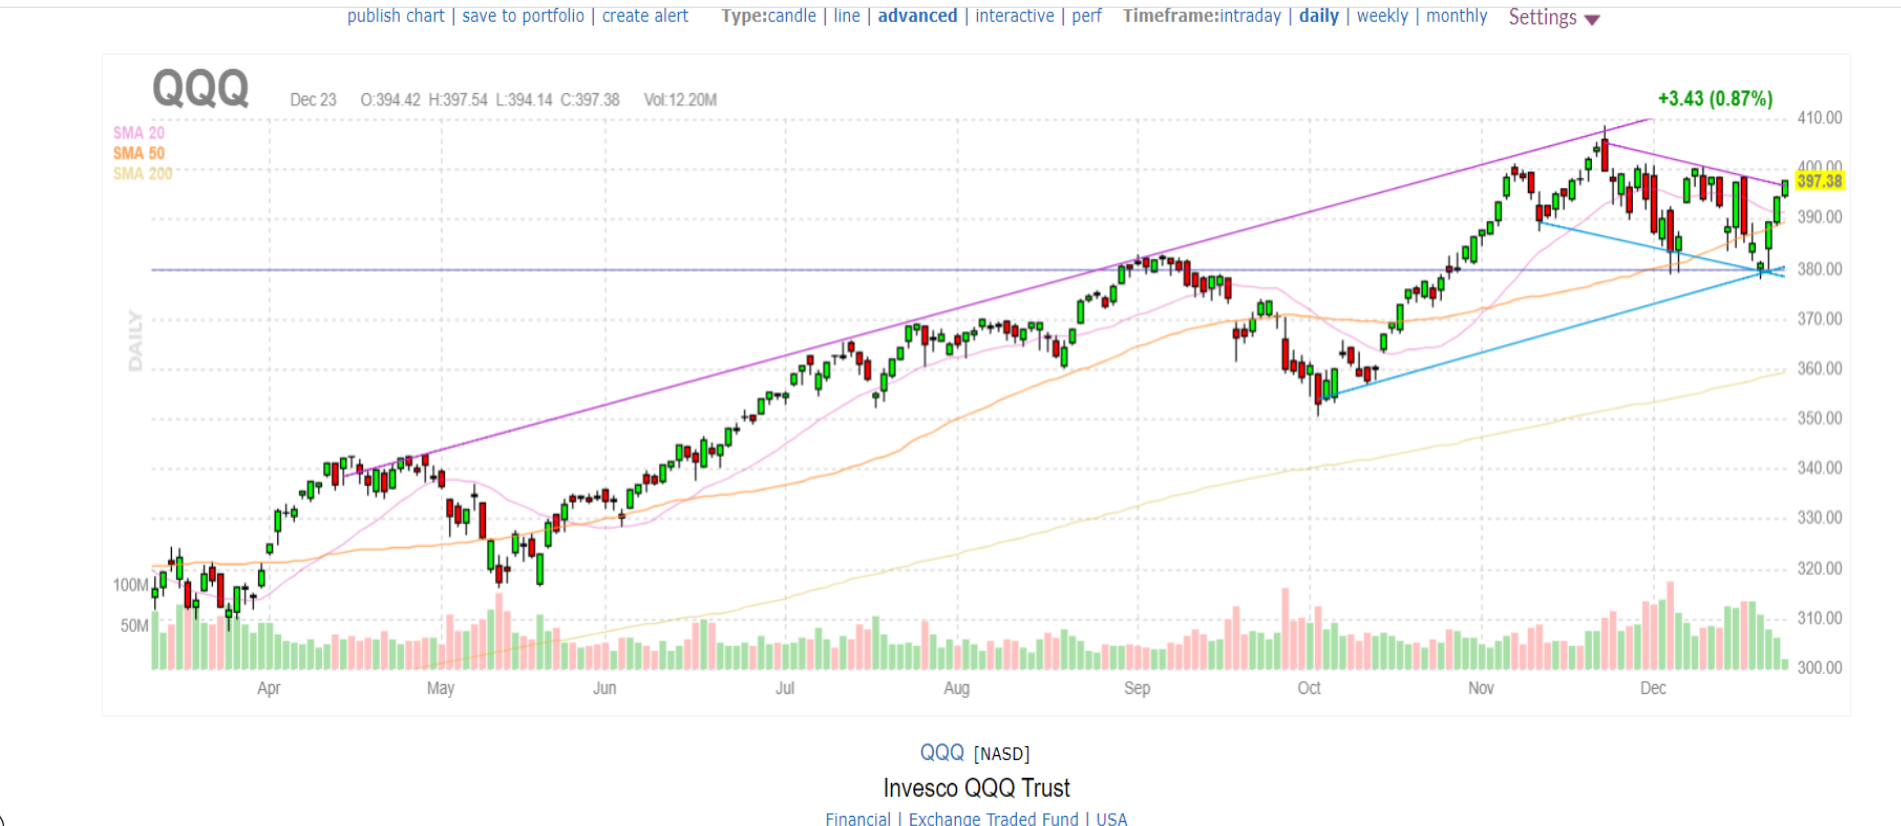Click the 310.00 price axis label
This screenshot has width=1901, height=826.
pos(1819,618)
